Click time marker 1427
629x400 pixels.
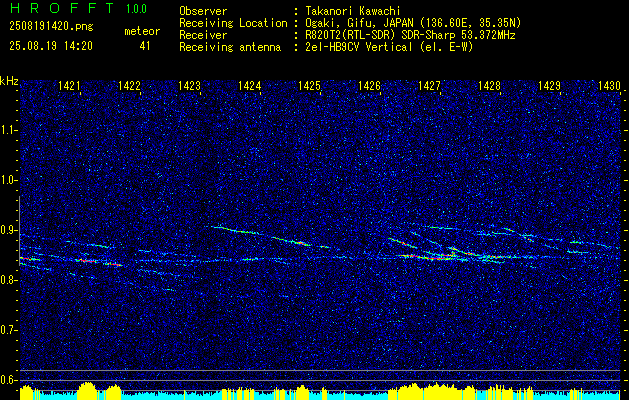point(429,85)
